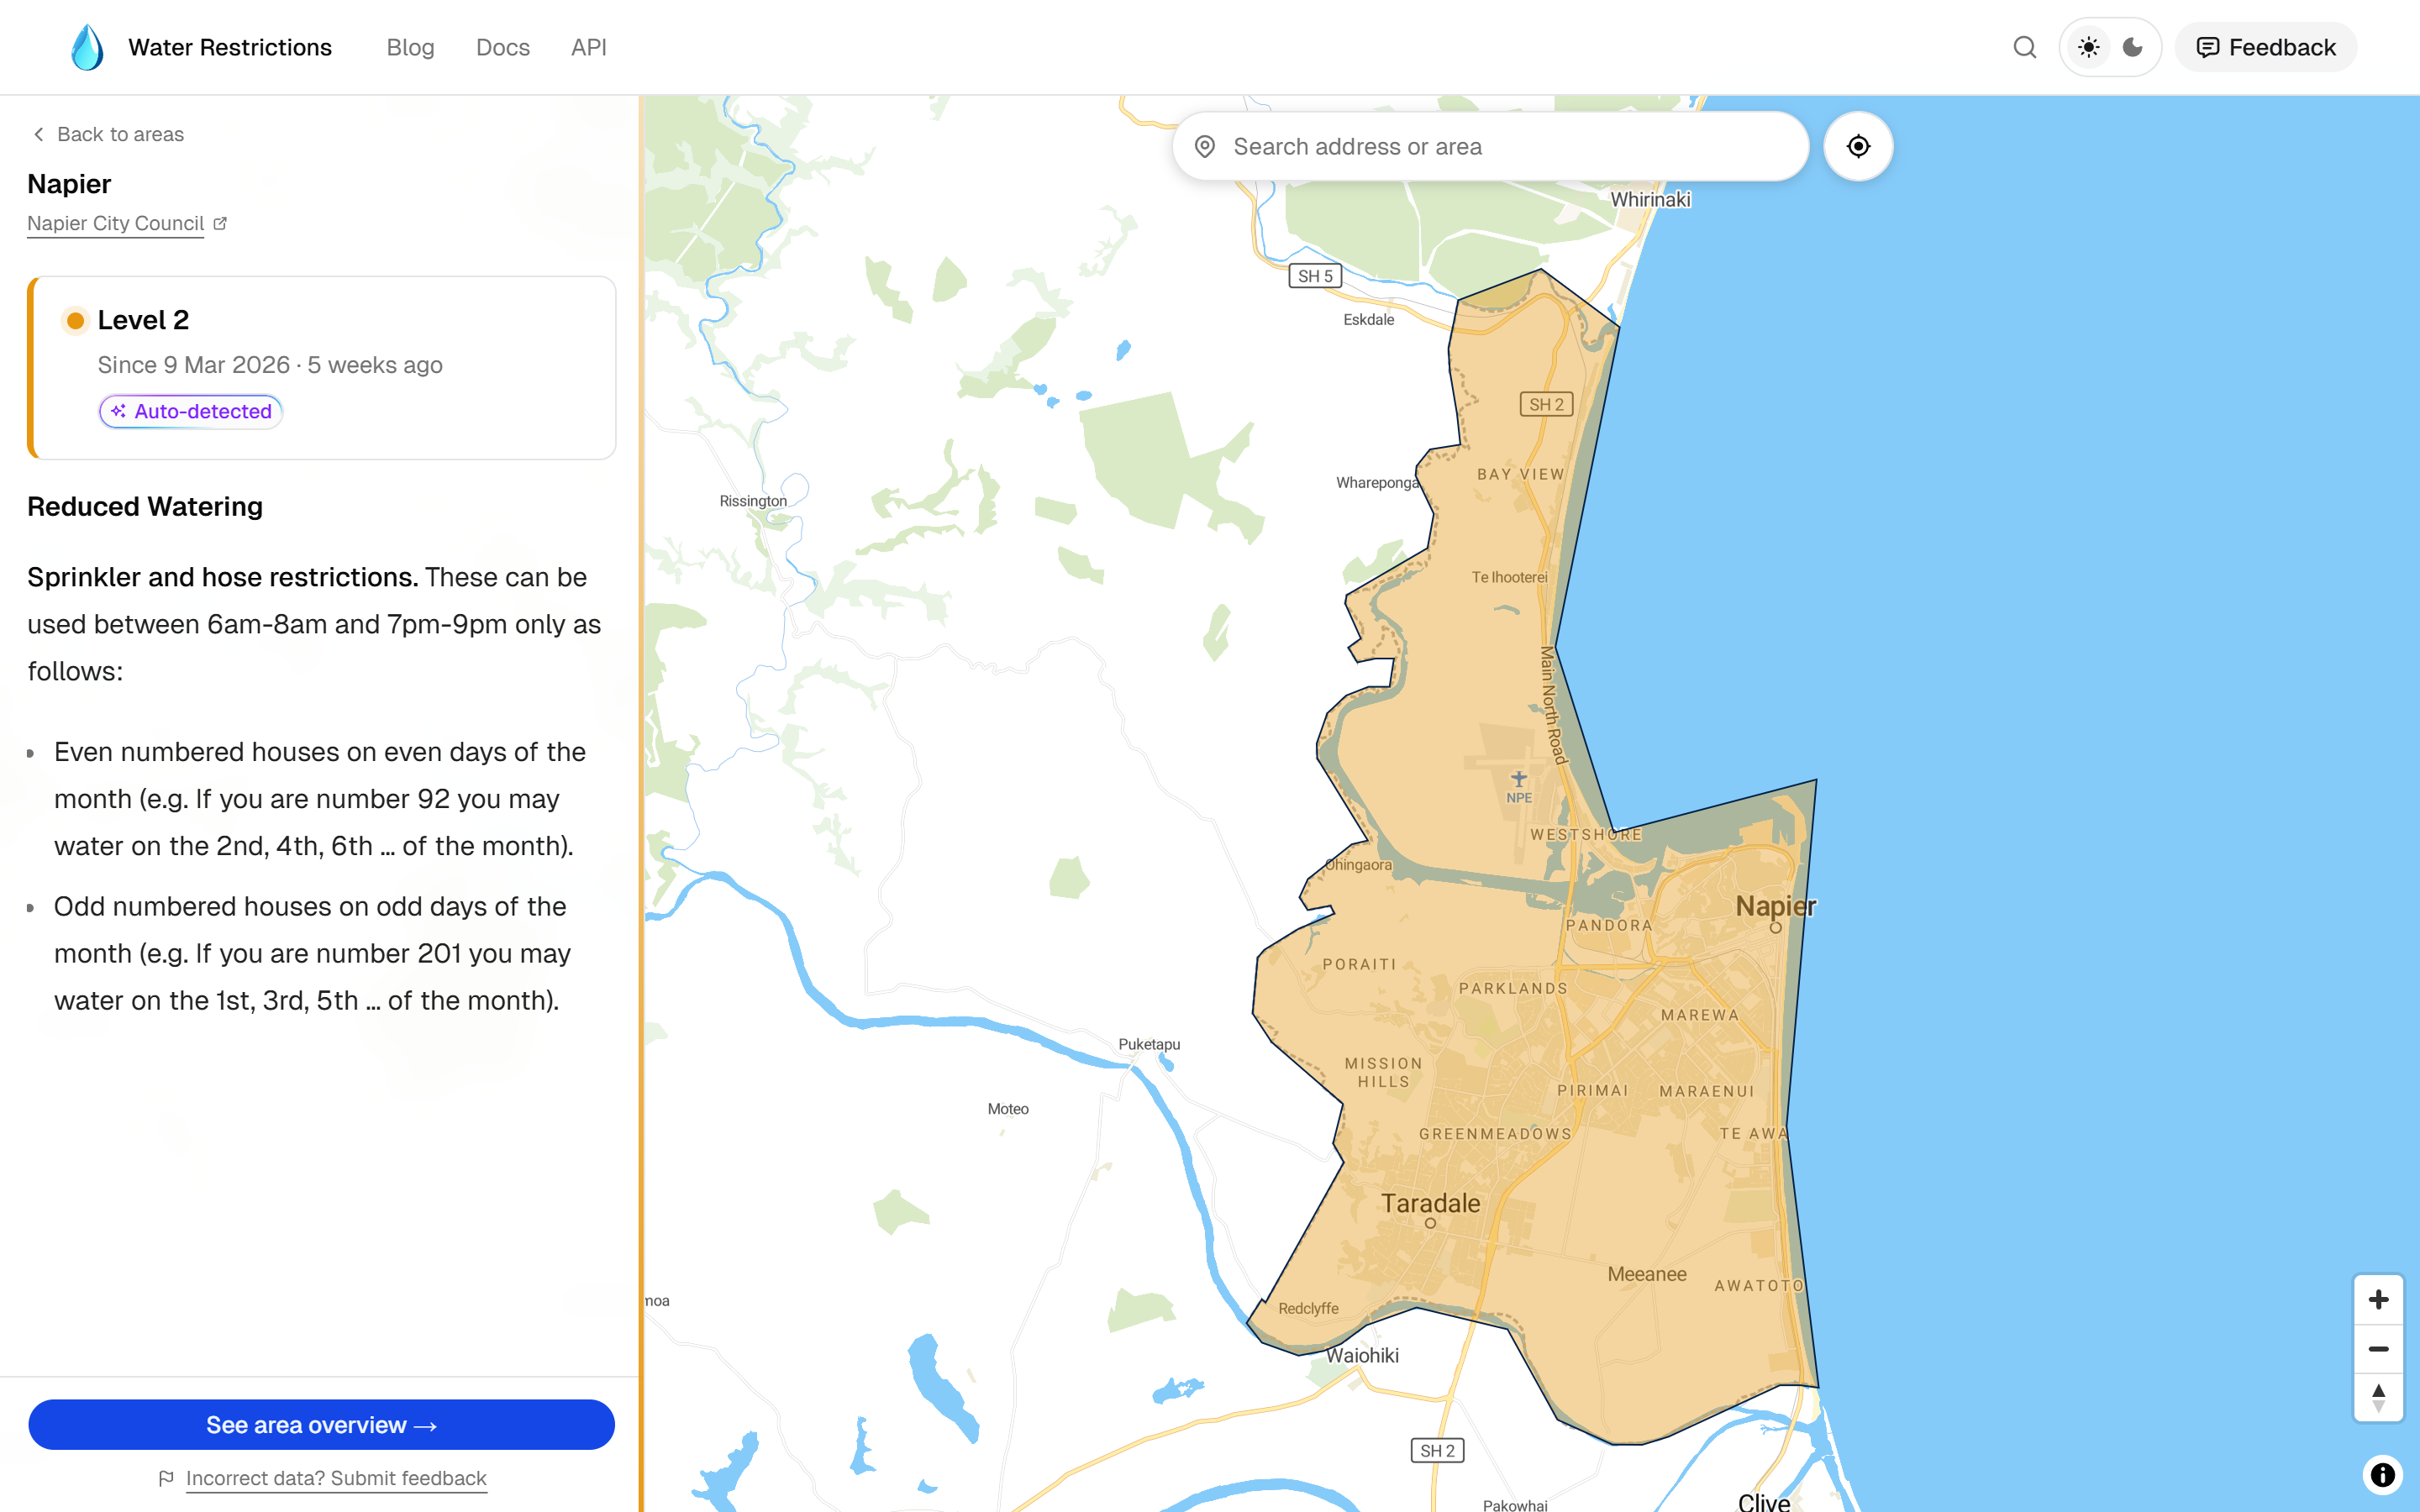The image size is (2420, 1512).
Task: Click Incorrect data? Submit feedback link
Action: coord(336,1478)
